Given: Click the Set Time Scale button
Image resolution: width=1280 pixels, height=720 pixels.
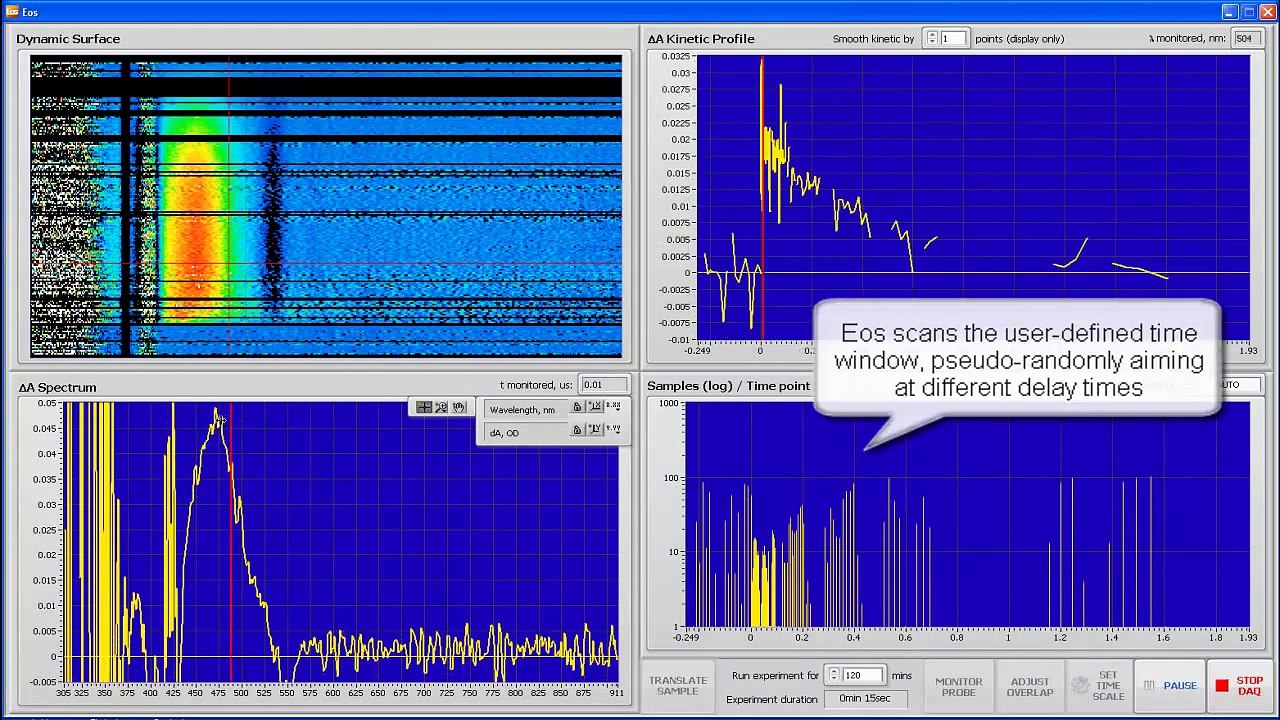Looking at the screenshot, I should click(1098, 686).
